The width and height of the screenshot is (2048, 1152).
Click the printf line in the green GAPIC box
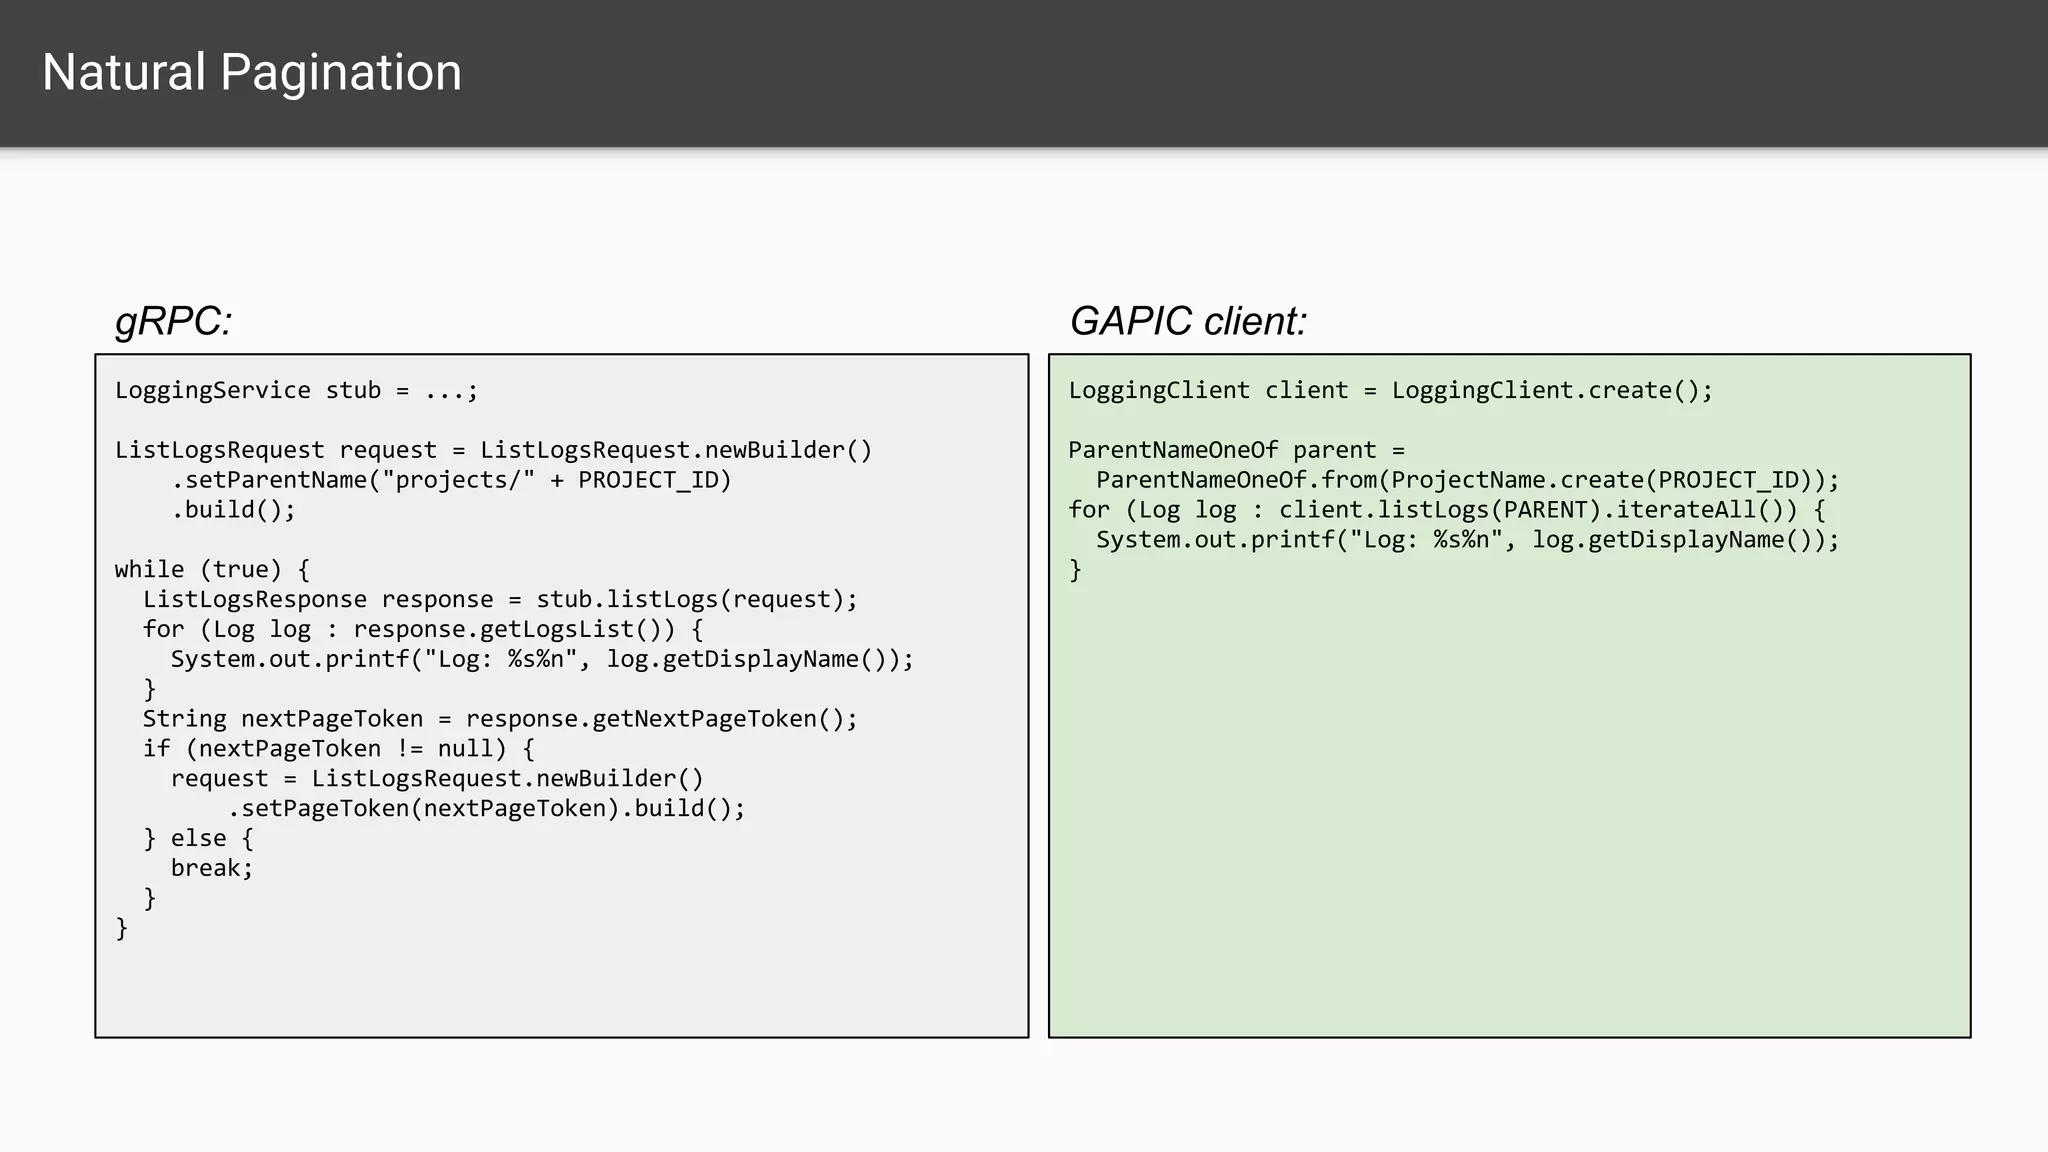pos(1467,540)
